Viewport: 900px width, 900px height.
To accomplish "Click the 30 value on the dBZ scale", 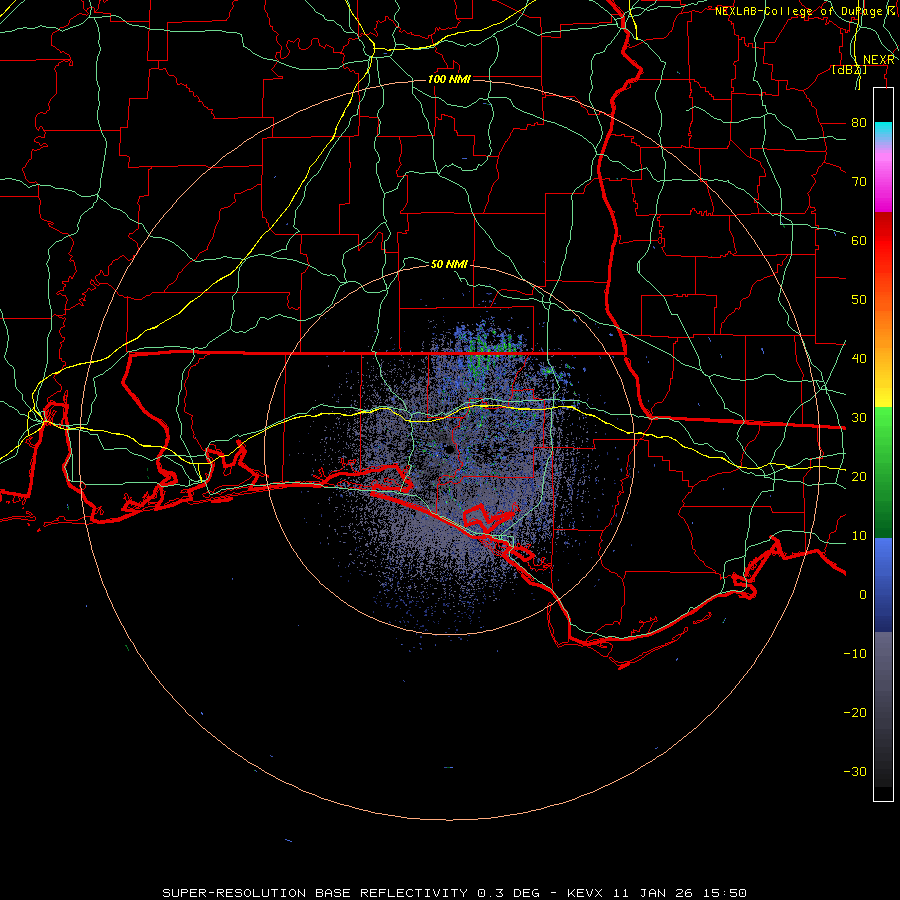I will coord(859,418).
